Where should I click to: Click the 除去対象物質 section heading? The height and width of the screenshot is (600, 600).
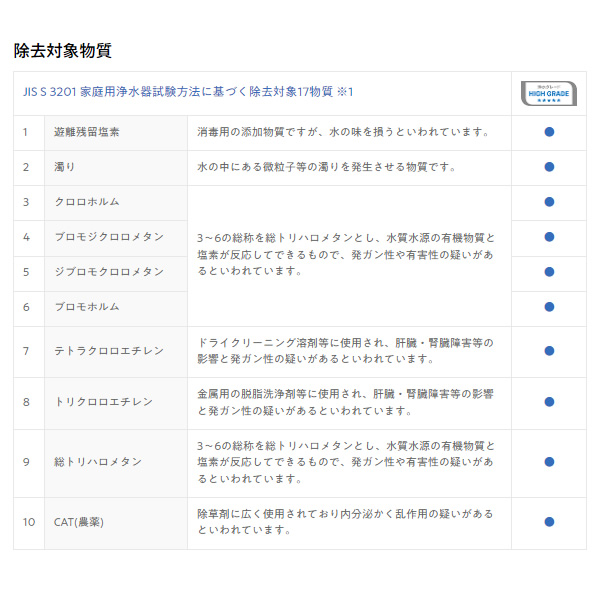pos(62,49)
